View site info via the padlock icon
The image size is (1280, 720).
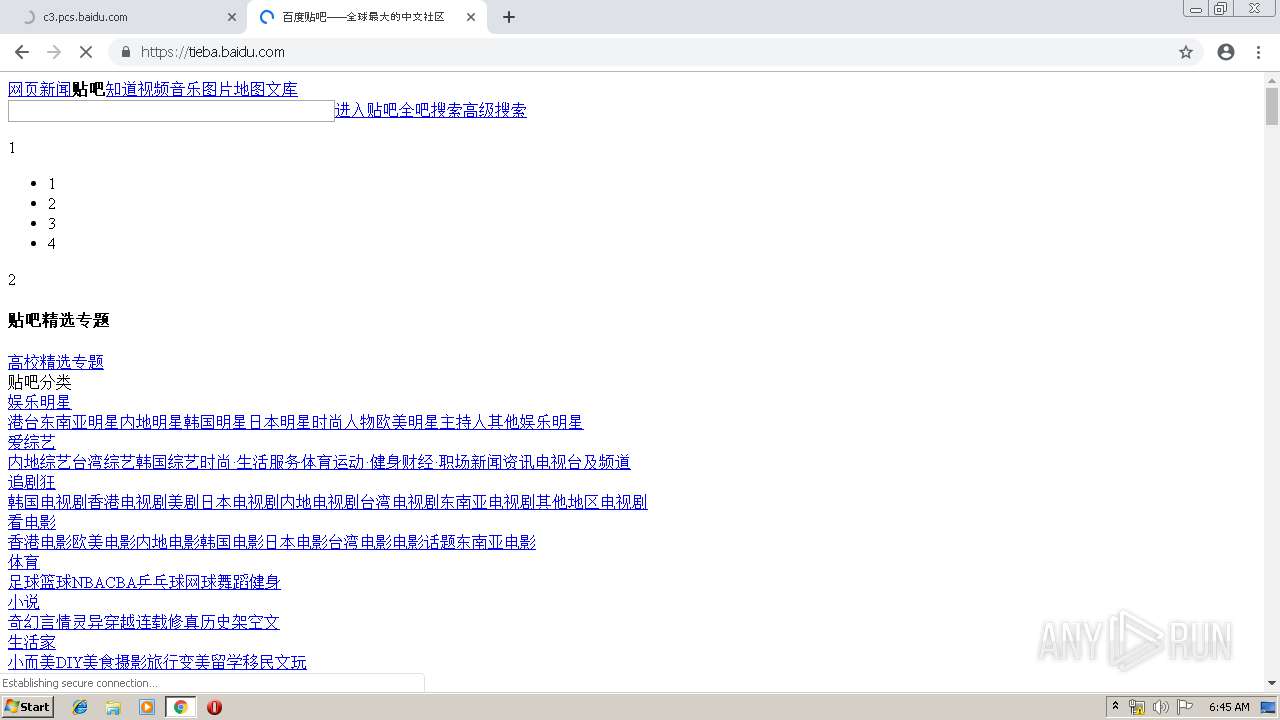click(x=126, y=52)
